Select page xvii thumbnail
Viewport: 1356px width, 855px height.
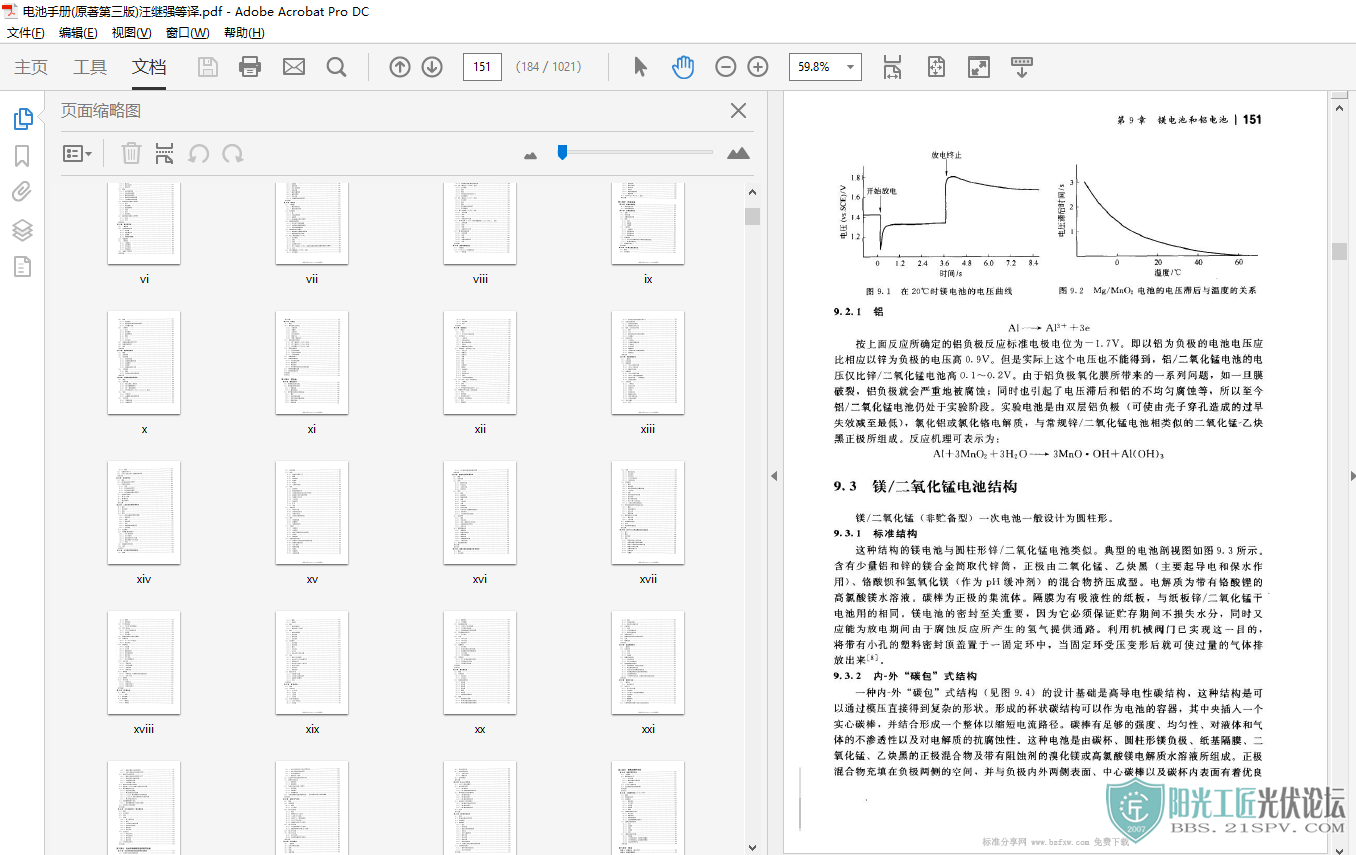point(648,512)
